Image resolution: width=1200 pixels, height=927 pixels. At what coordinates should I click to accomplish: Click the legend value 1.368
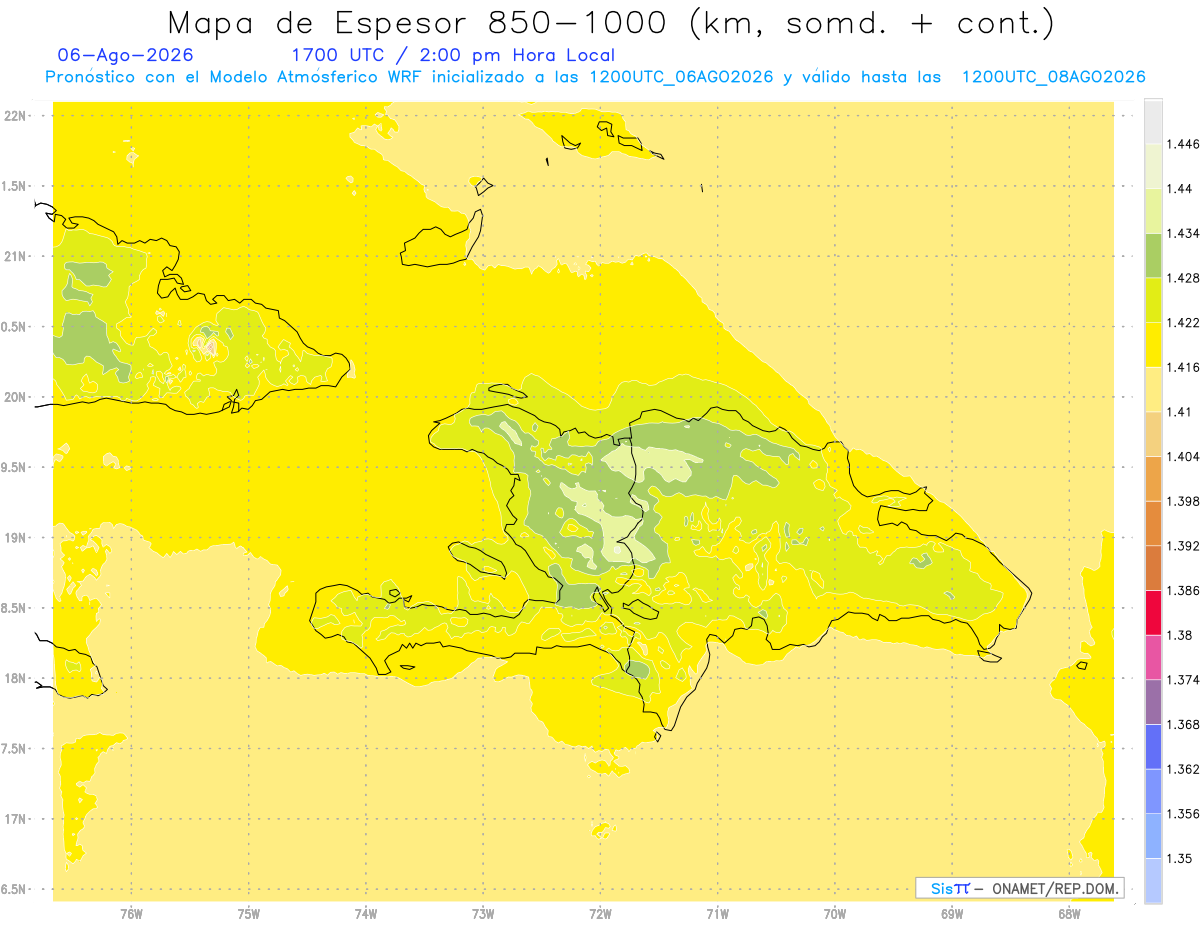coord(1183,724)
